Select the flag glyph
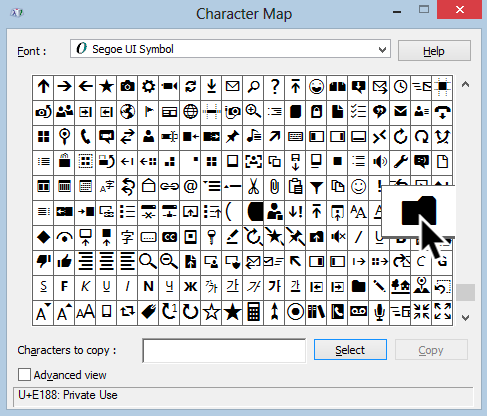Viewport: 487px width, 416px height. [x=148, y=112]
